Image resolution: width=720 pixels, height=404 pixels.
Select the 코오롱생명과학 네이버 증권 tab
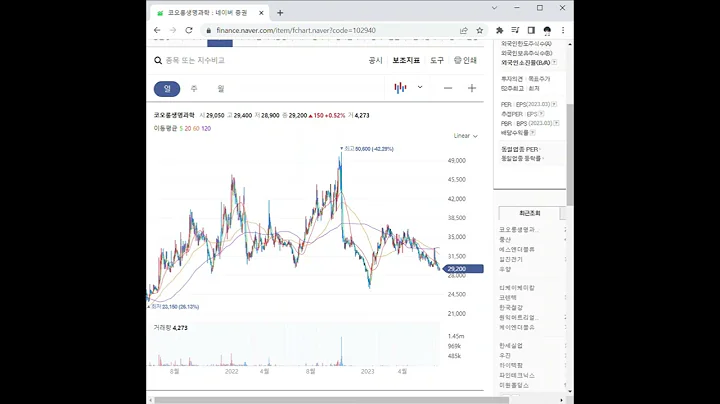point(208,13)
